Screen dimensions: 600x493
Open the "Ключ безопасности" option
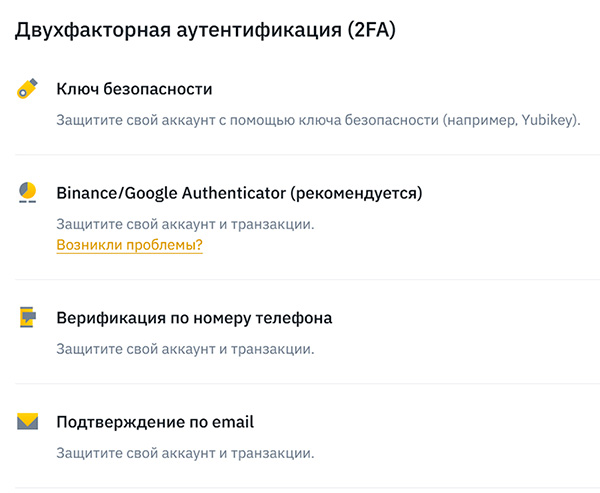click(134, 89)
